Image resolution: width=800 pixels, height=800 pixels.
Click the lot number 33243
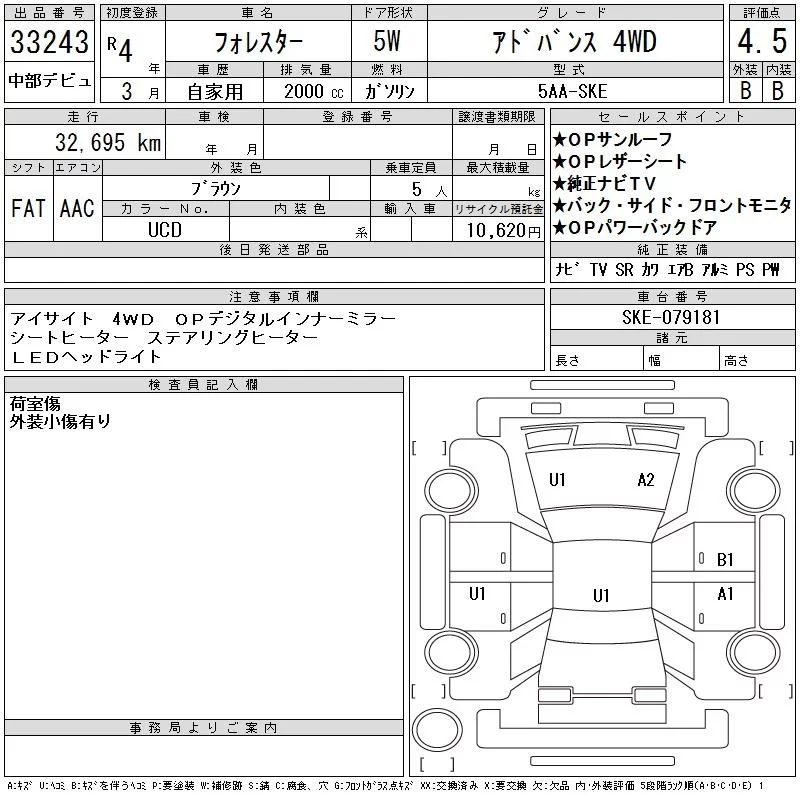click(x=49, y=42)
